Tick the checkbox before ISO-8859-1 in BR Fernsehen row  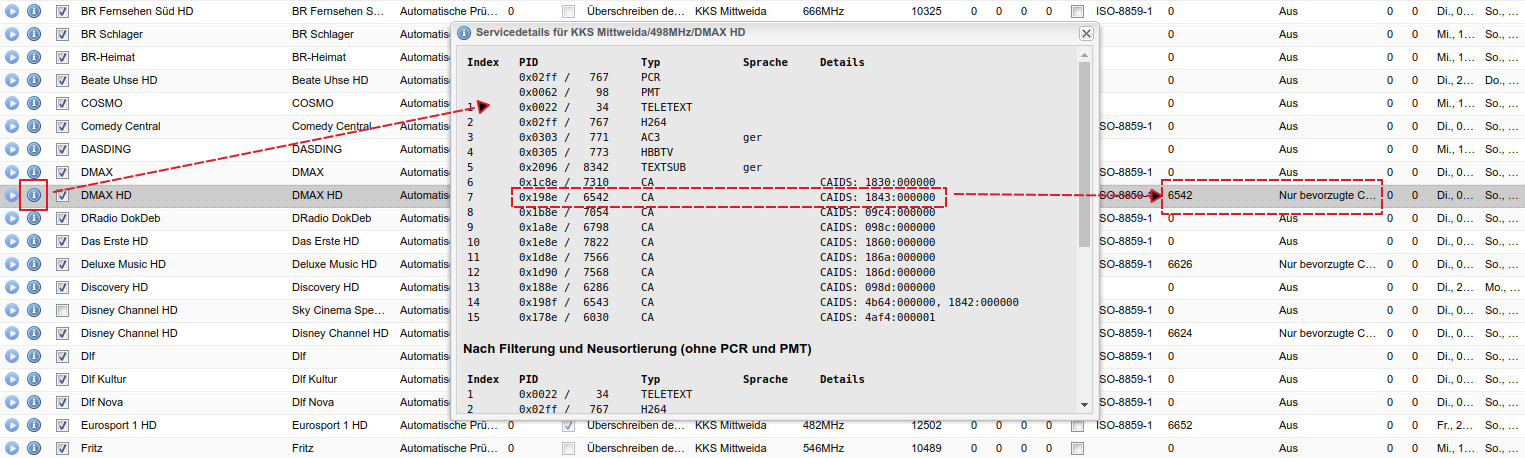click(x=1076, y=11)
